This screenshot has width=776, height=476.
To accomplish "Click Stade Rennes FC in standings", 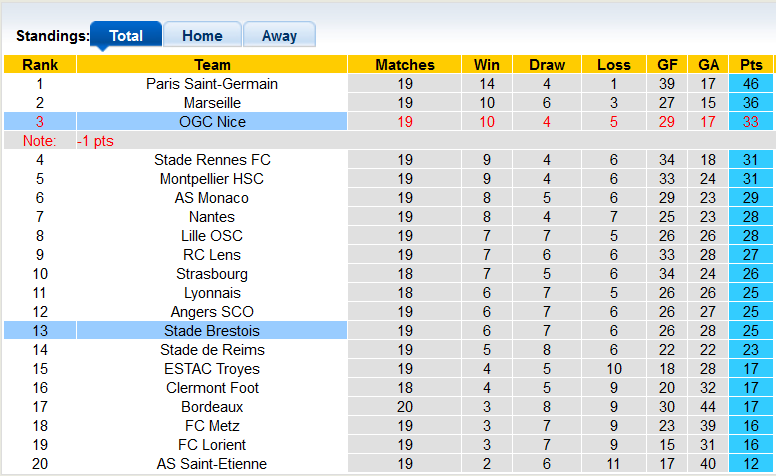I will (x=212, y=160).
